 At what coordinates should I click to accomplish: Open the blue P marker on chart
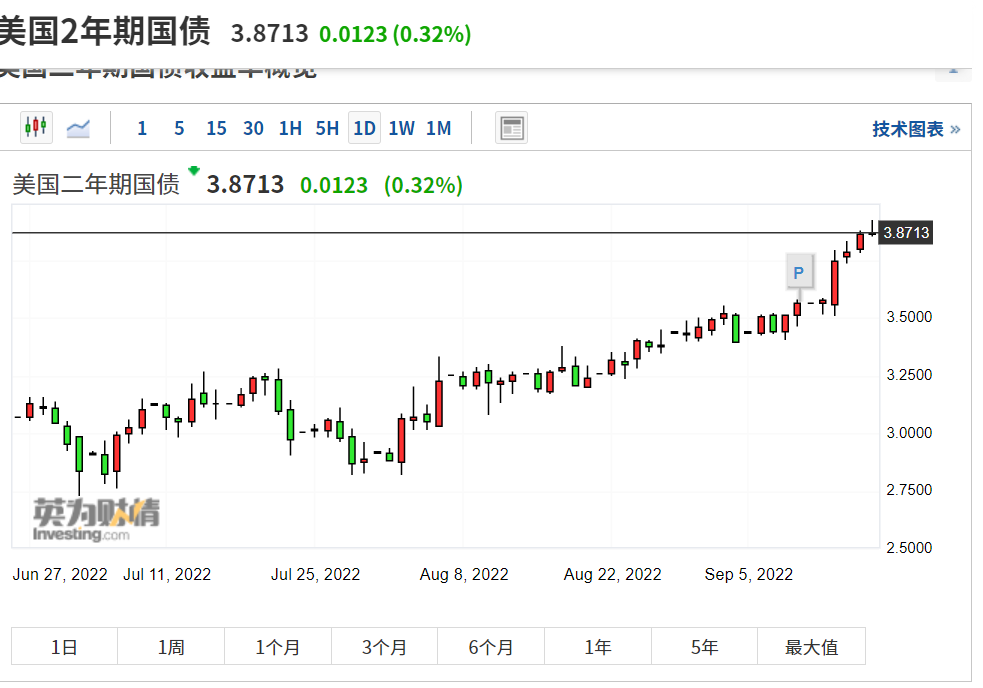click(x=798, y=272)
